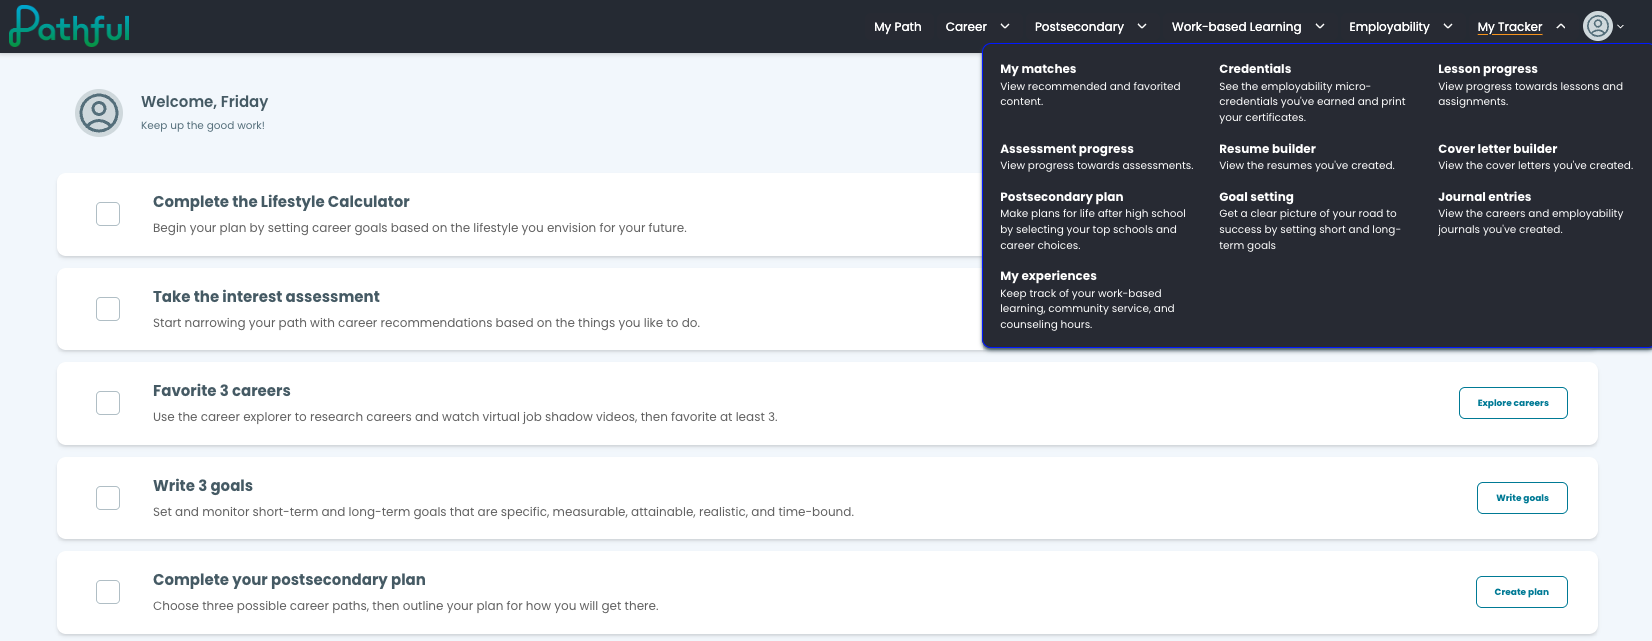Click the Pathful logo

click(70, 26)
